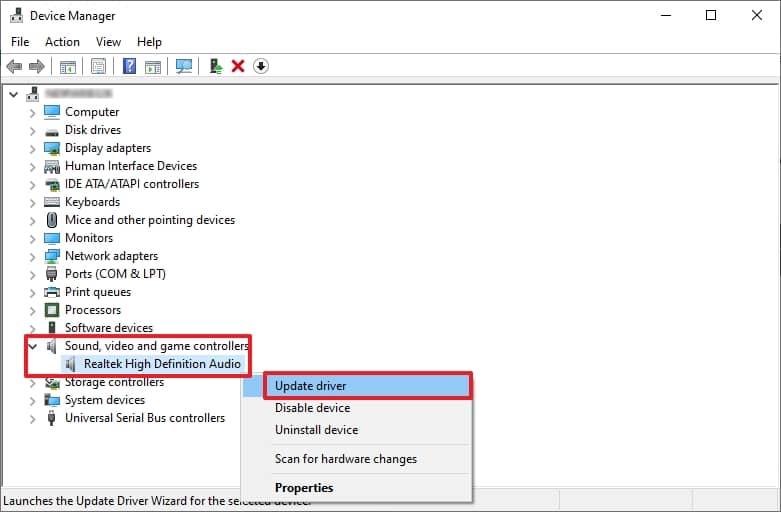Click the Device Manager title bar icon

(x=16, y=15)
